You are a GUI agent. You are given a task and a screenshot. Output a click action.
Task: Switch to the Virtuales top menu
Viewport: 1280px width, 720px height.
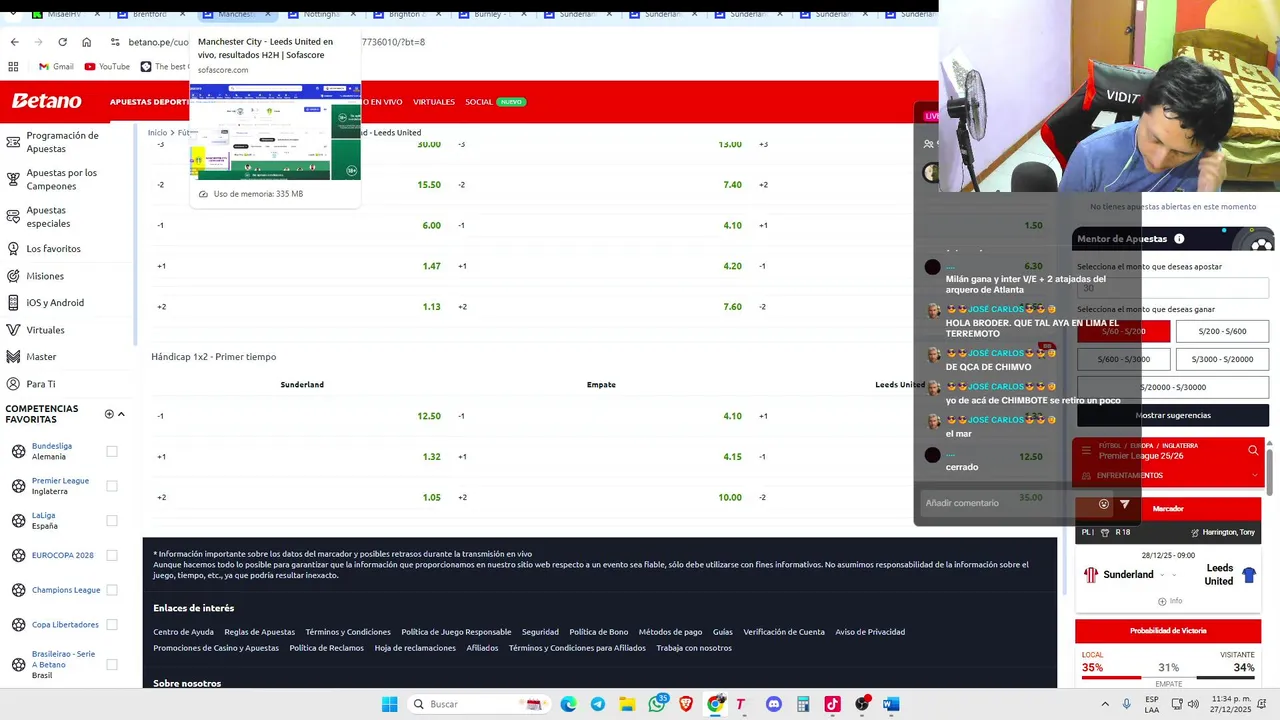(x=434, y=102)
